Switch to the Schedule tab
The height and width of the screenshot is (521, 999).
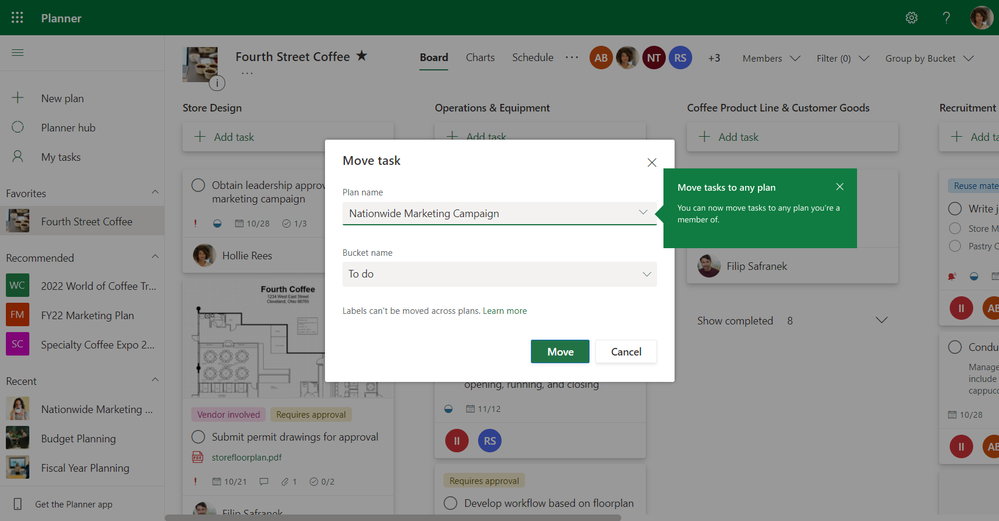click(533, 57)
